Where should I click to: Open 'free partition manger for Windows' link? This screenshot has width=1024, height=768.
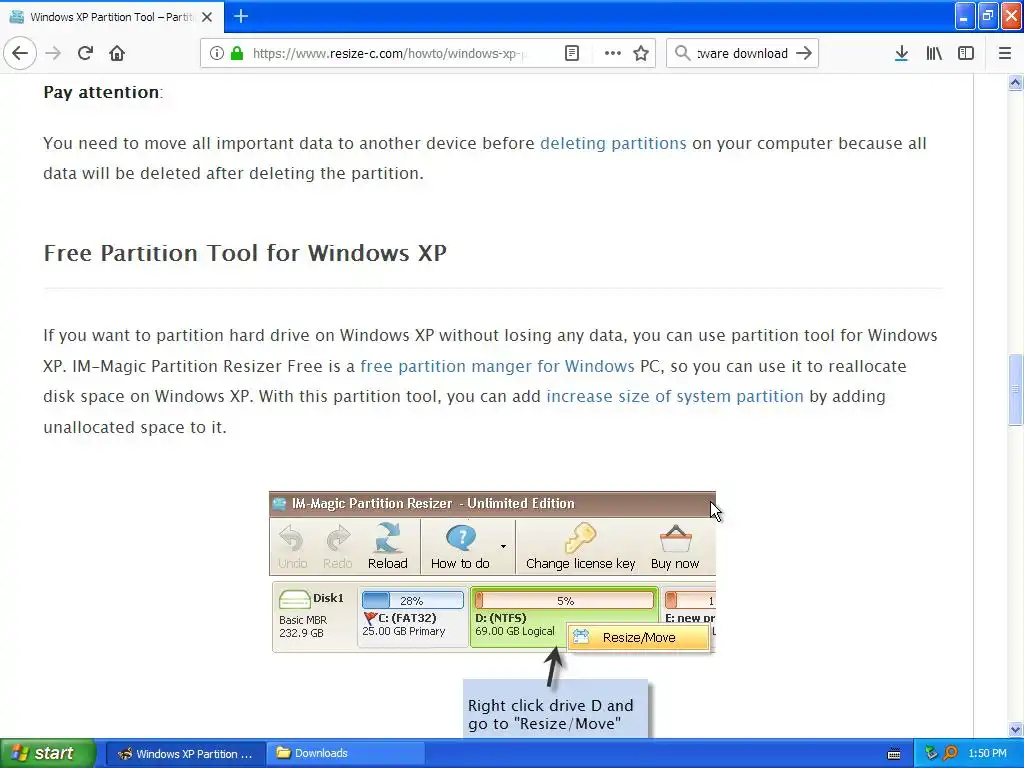click(x=497, y=366)
